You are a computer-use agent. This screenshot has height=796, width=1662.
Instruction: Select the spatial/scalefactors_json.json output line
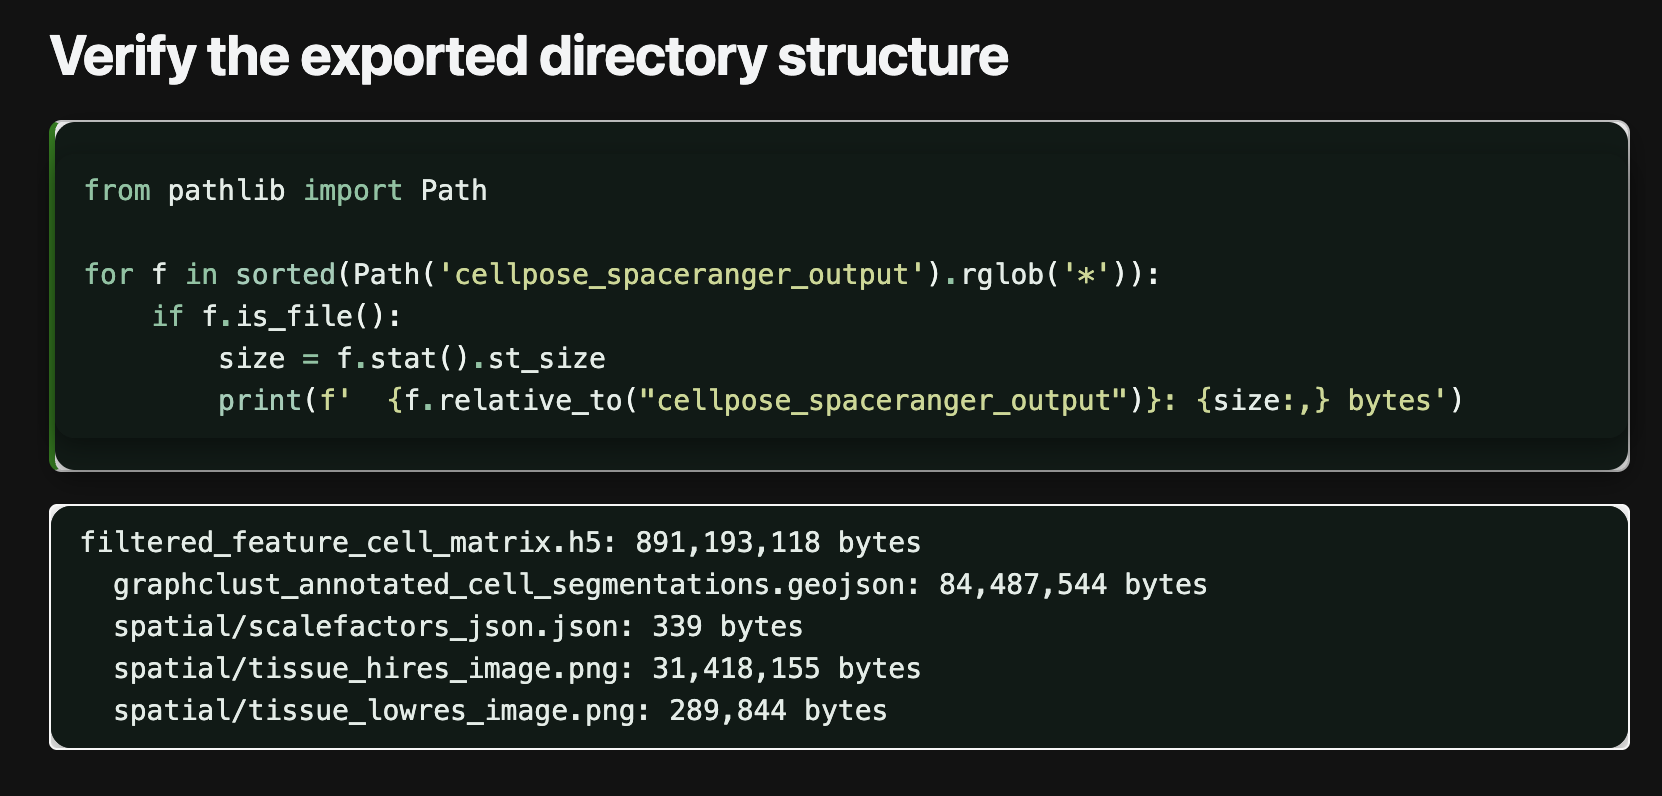(x=458, y=626)
